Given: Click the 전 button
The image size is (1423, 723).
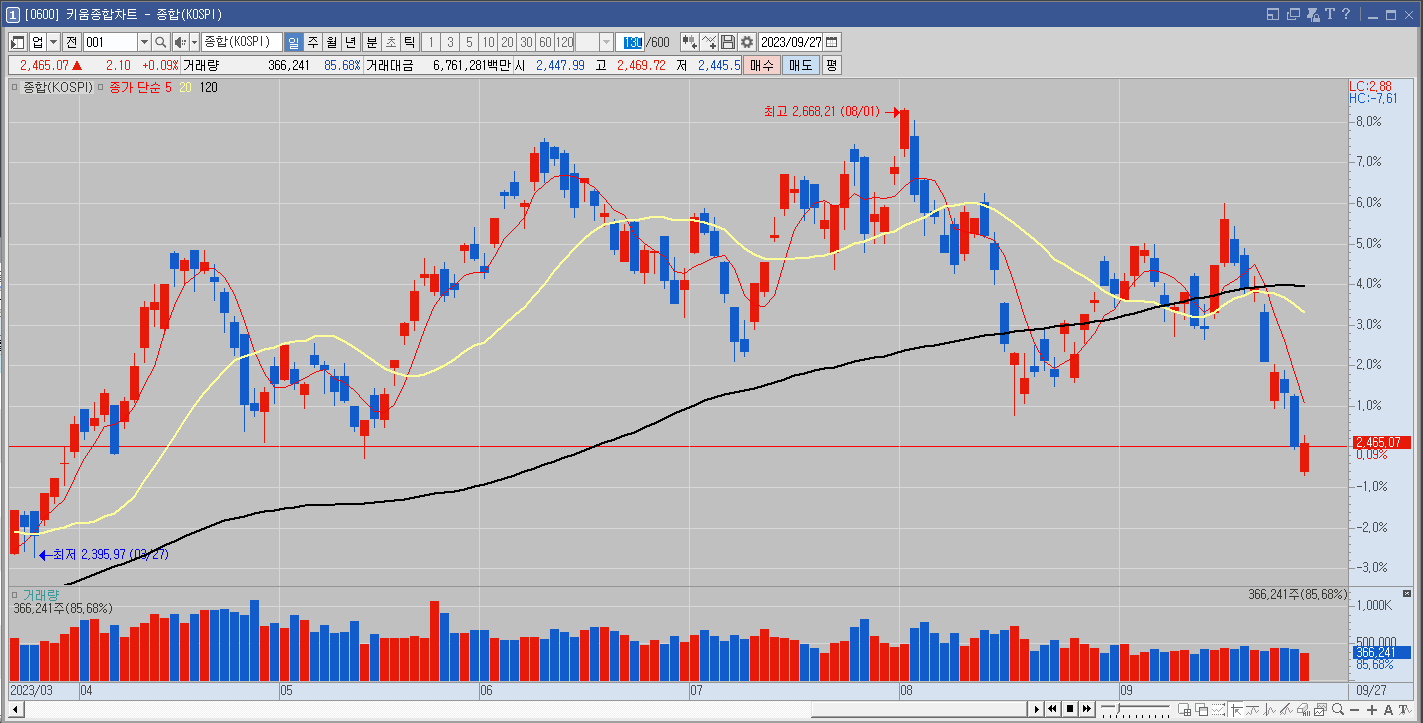Looking at the screenshot, I should pos(71,42).
